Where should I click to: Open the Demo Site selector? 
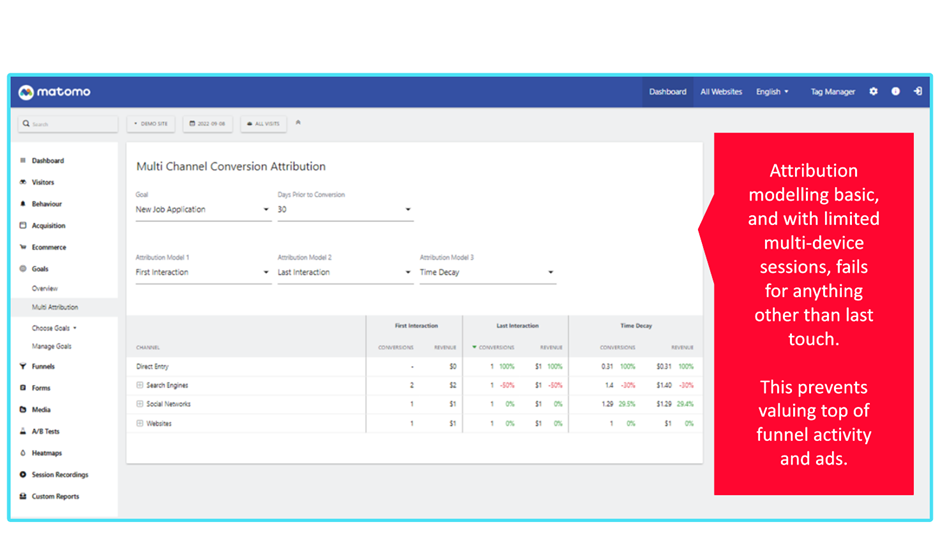151,123
